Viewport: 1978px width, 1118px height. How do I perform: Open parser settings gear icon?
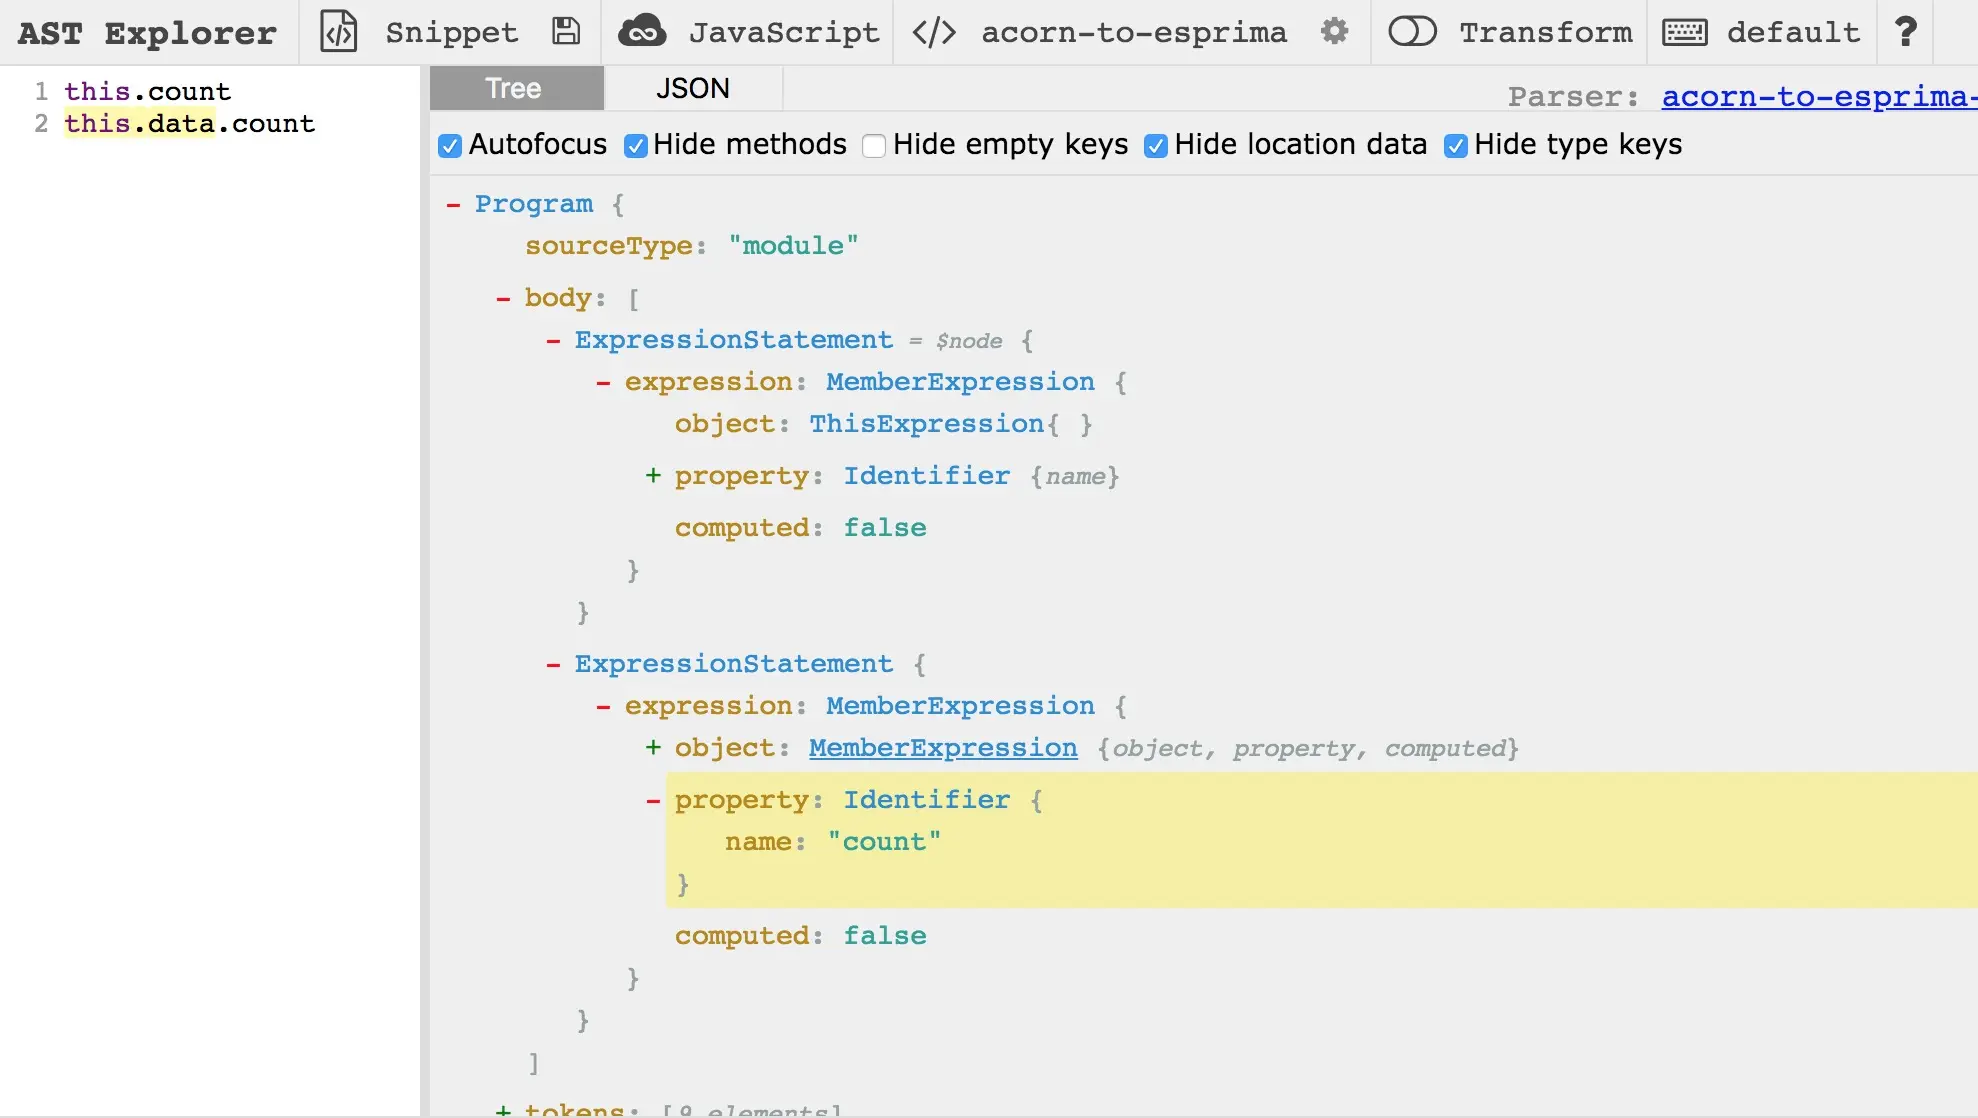pyautogui.click(x=1334, y=32)
